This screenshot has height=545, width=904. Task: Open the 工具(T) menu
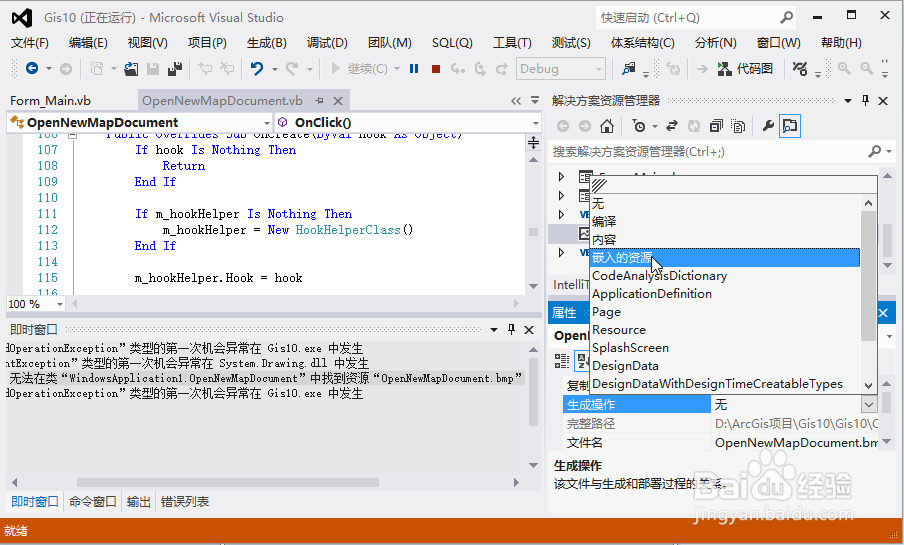point(512,43)
